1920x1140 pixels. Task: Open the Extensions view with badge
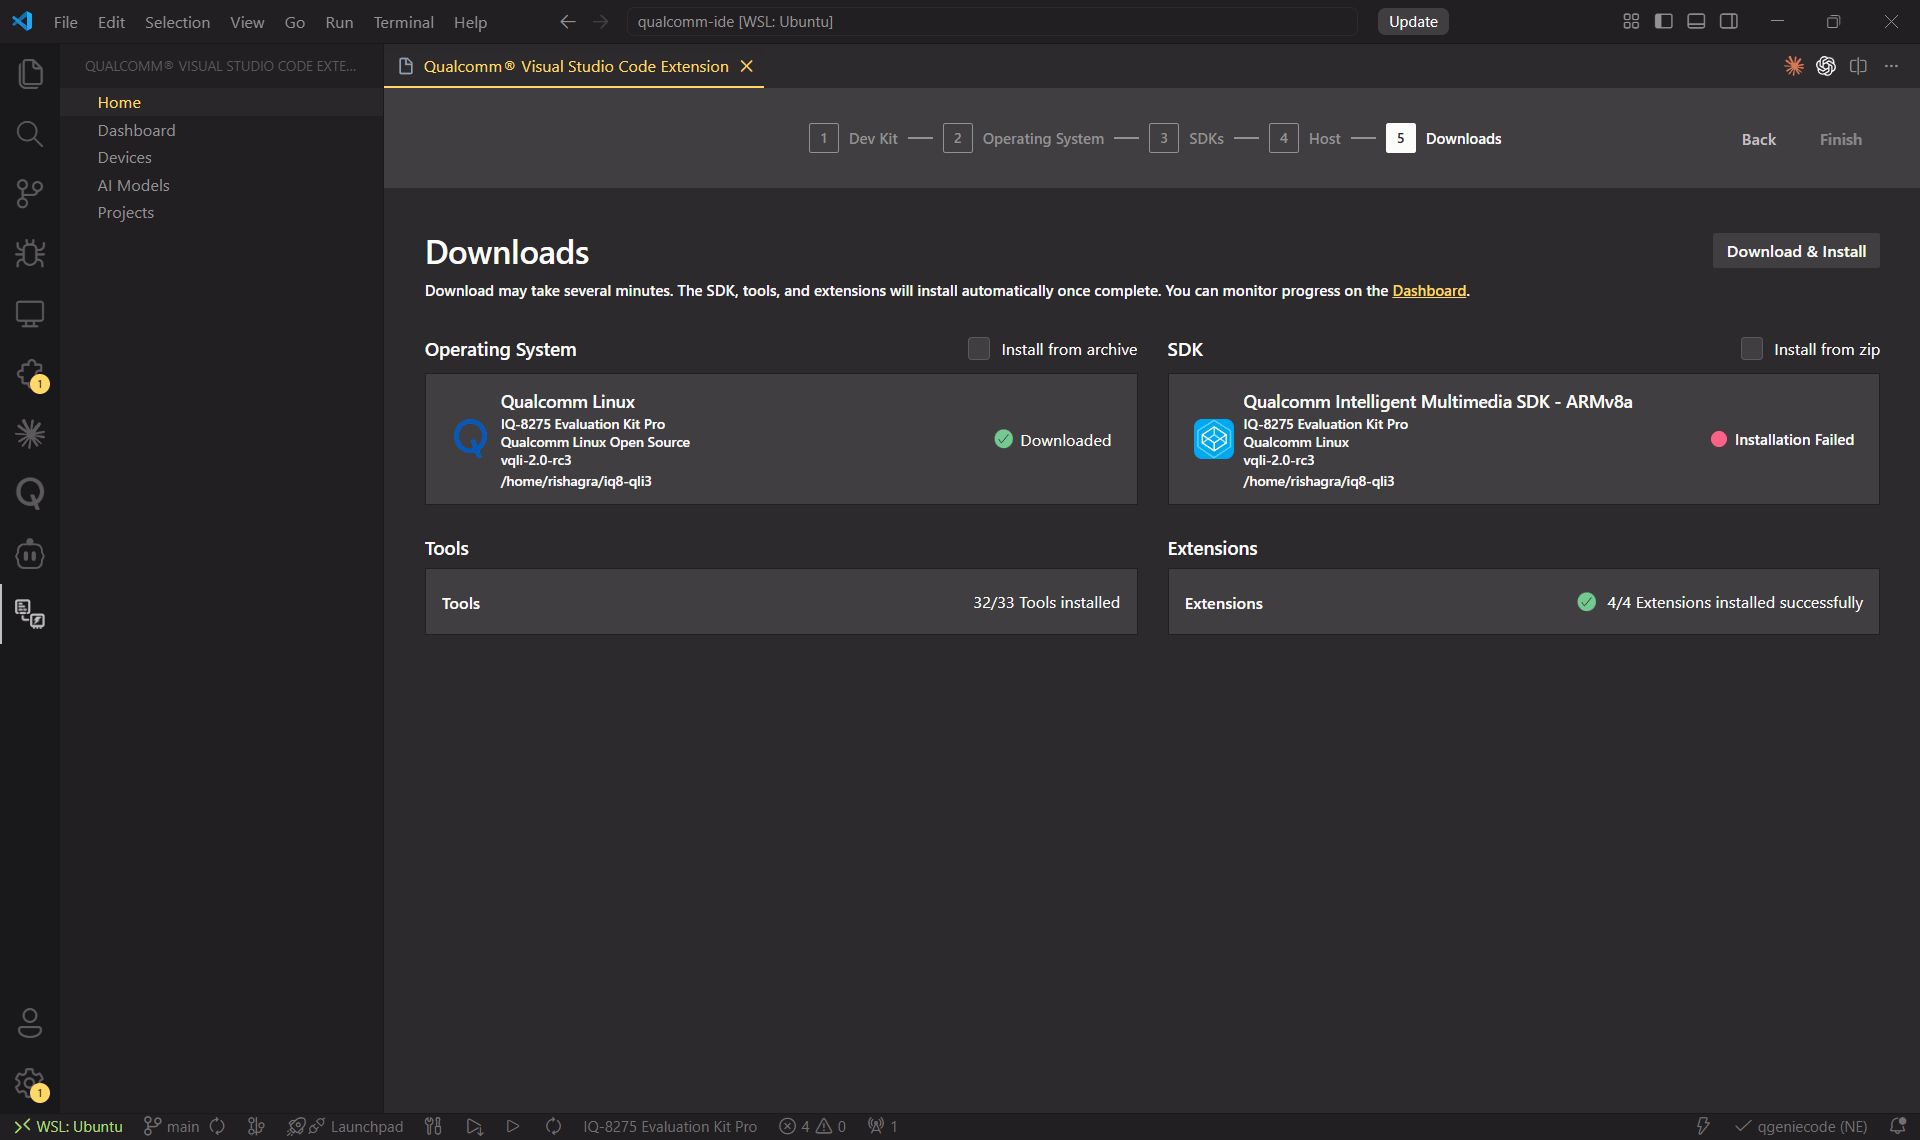30,374
